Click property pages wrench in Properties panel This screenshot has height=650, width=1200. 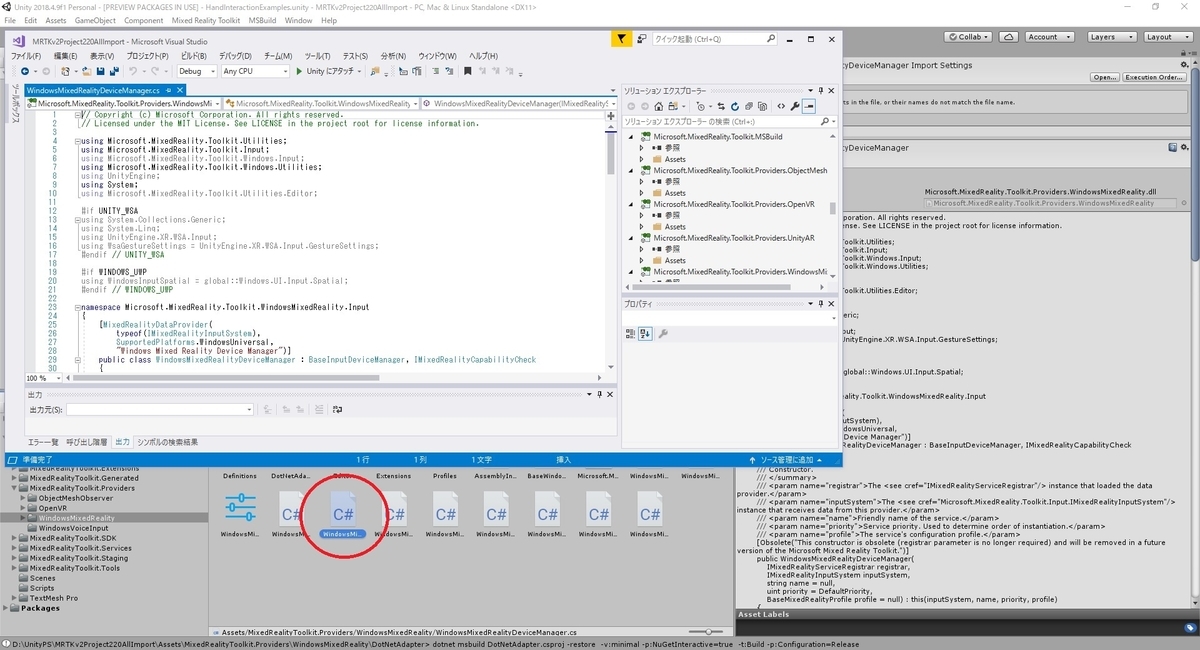[663, 334]
